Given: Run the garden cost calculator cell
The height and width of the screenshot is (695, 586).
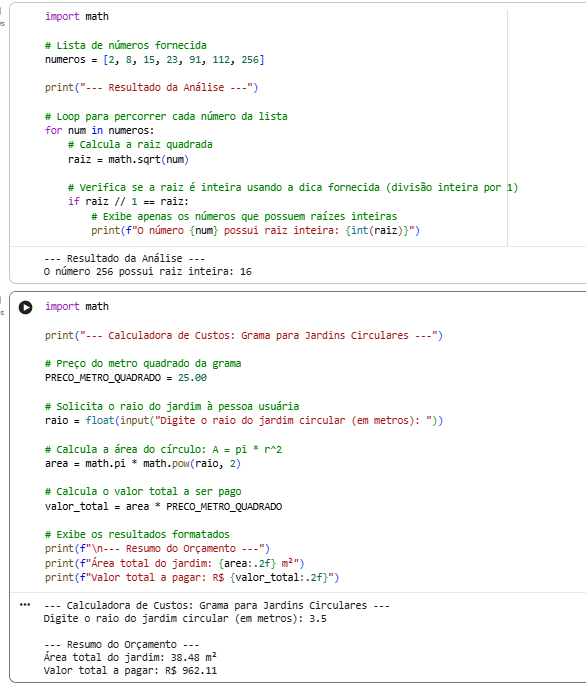Looking at the screenshot, I should point(25,307).
